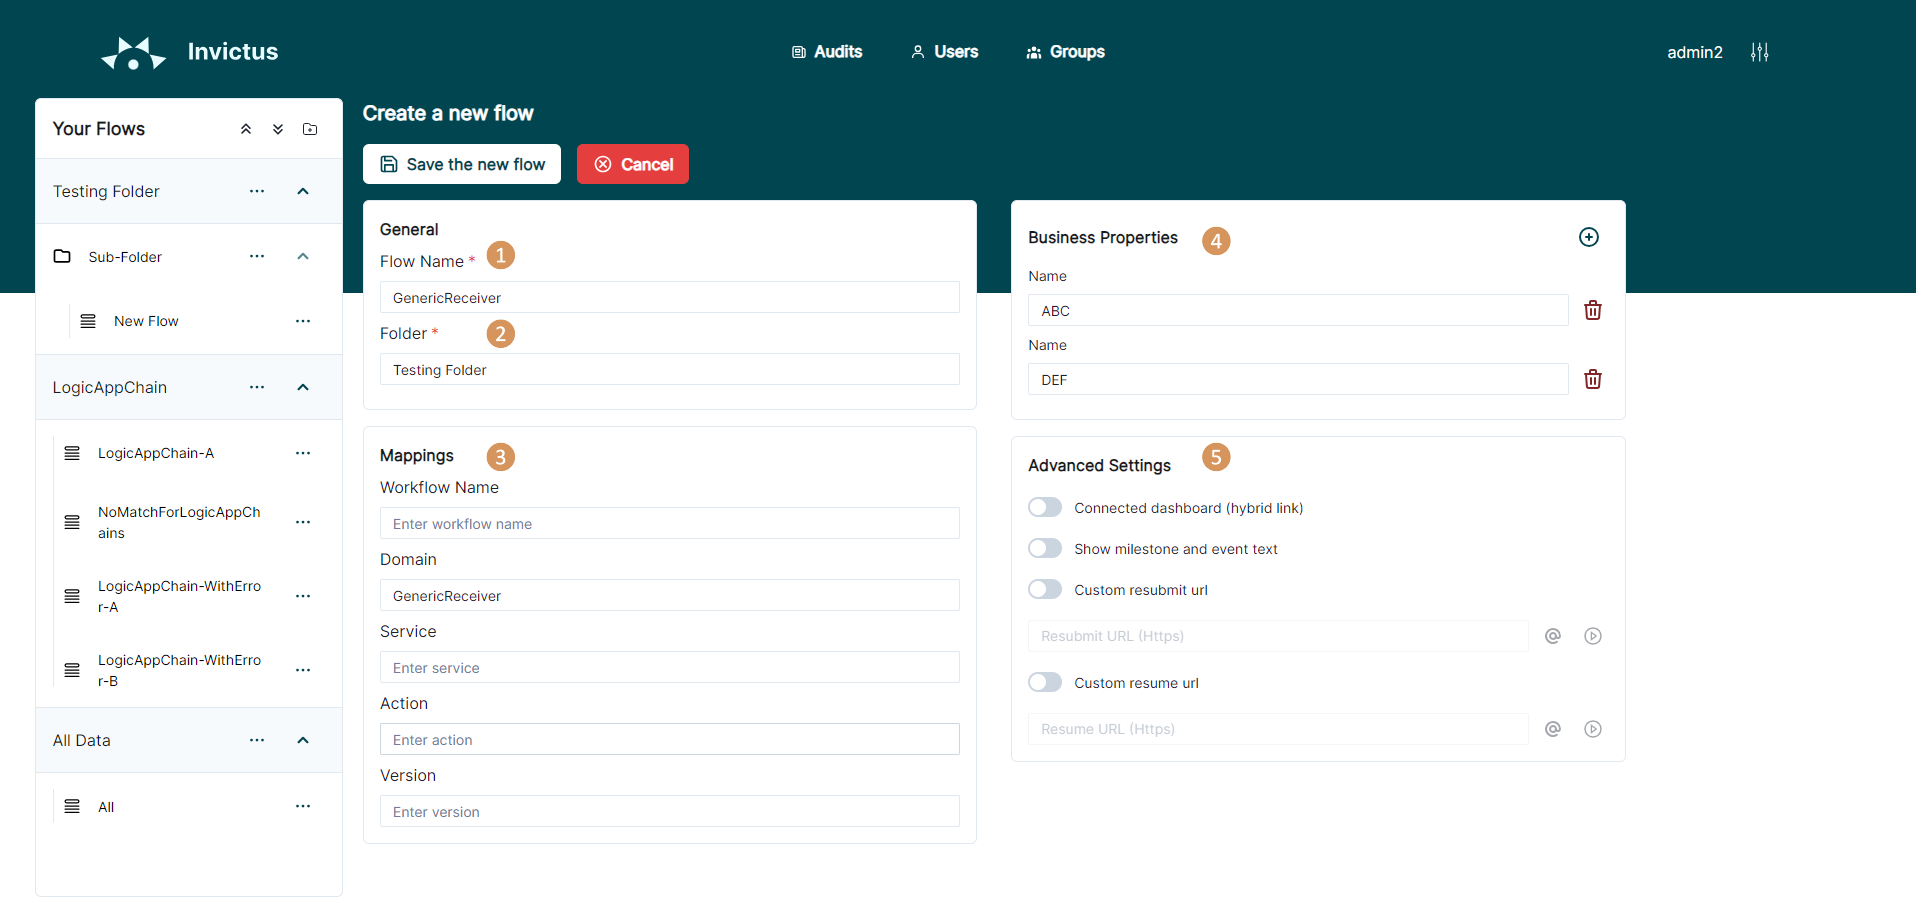Click the play icon next to Resubmit URL

(1592, 636)
